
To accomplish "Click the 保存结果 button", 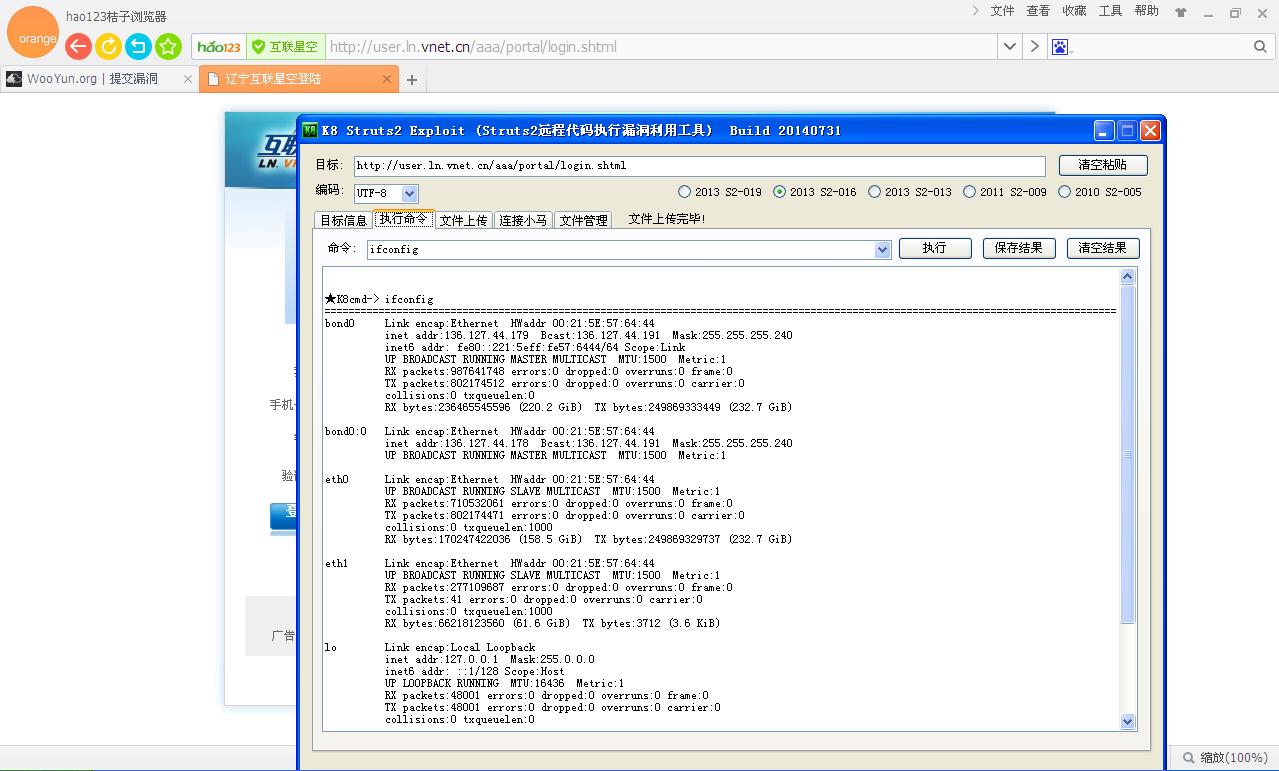I will point(1019,248).
